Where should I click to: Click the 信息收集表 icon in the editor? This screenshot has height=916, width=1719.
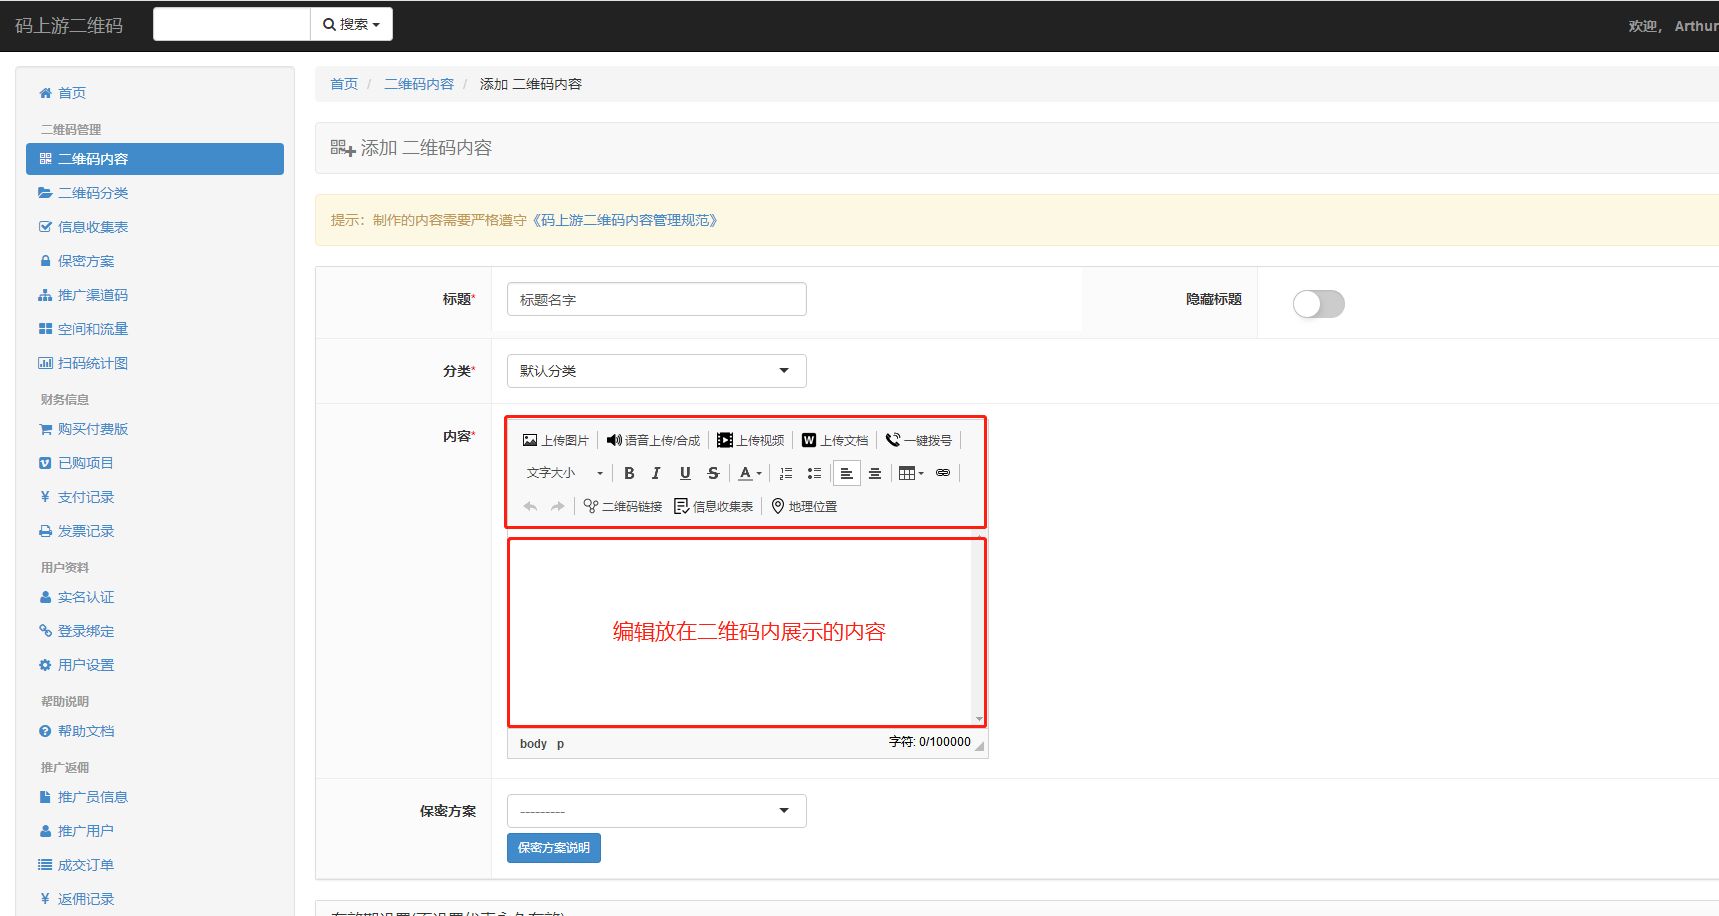[713, 506]
